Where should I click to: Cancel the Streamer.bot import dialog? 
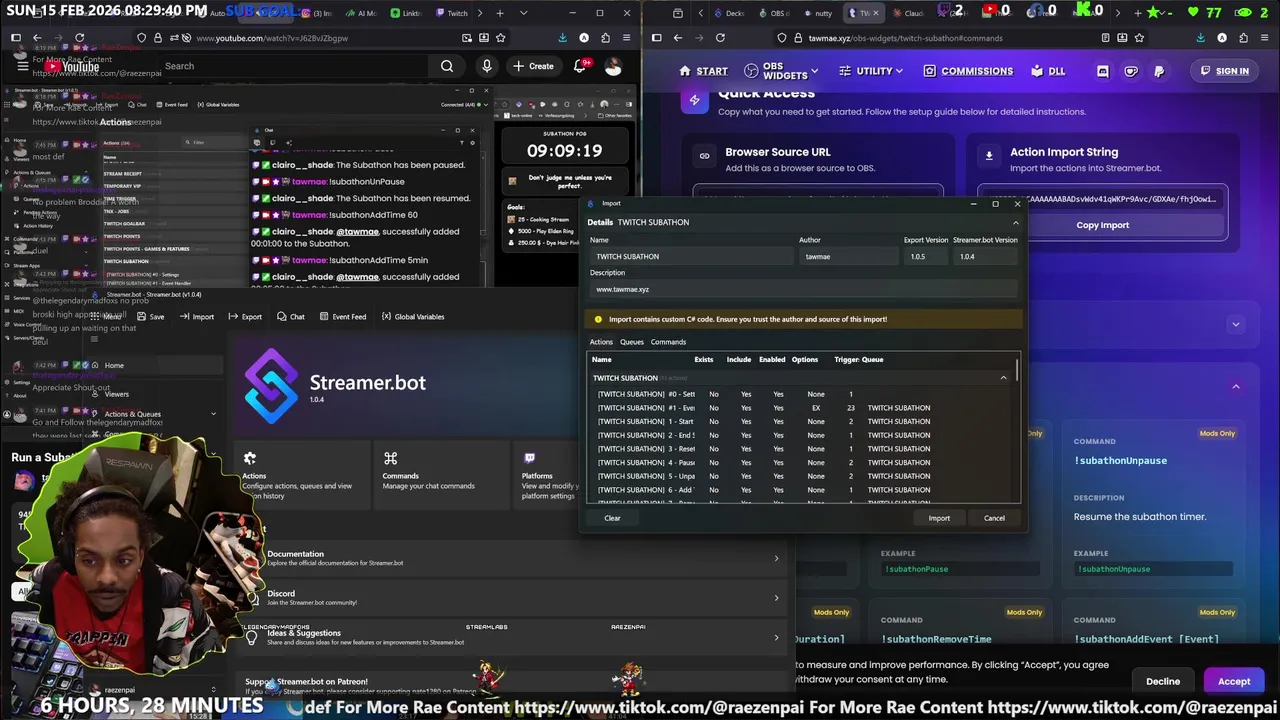[994, 518]
